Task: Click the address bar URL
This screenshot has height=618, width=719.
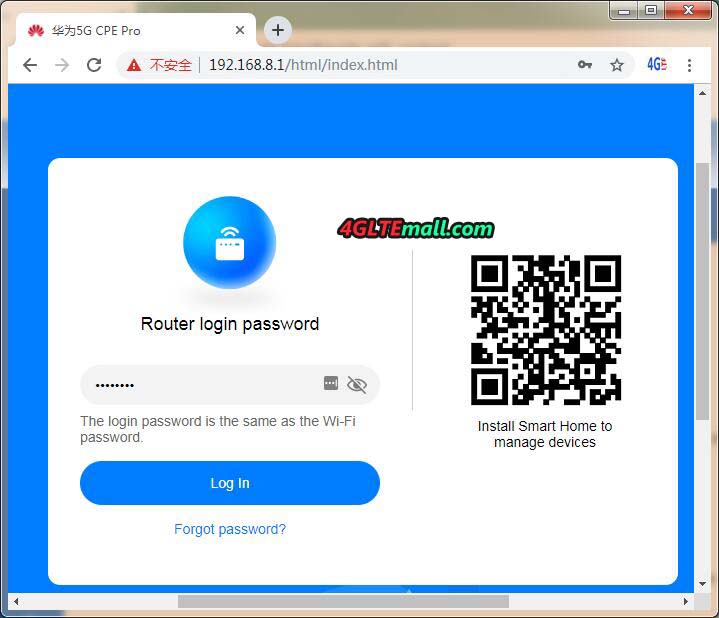Action: point(302,65)
